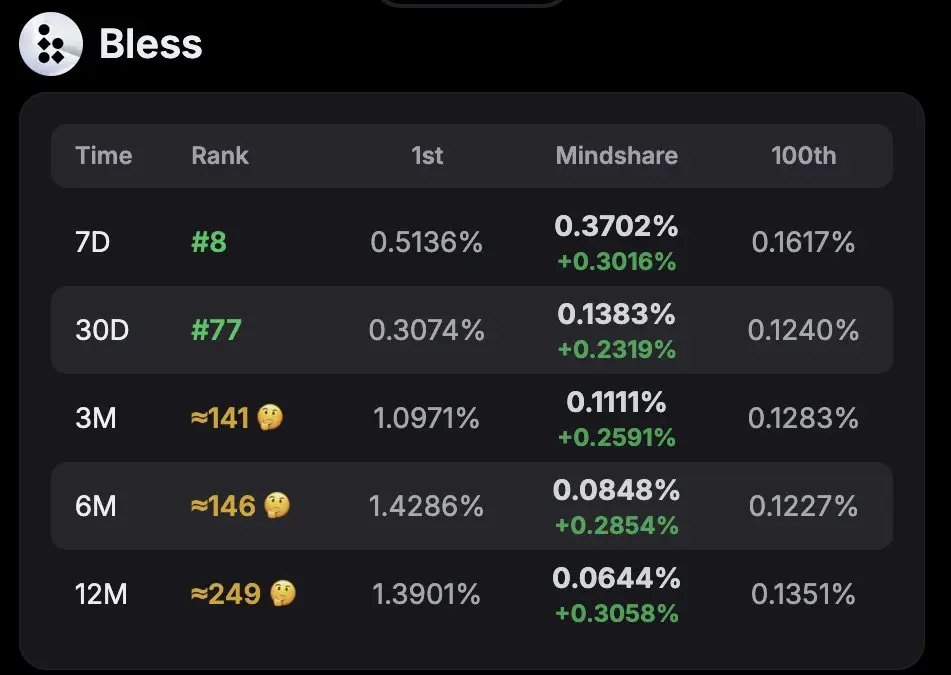
Task: Select the Time column header
Action: pos(104,156)
